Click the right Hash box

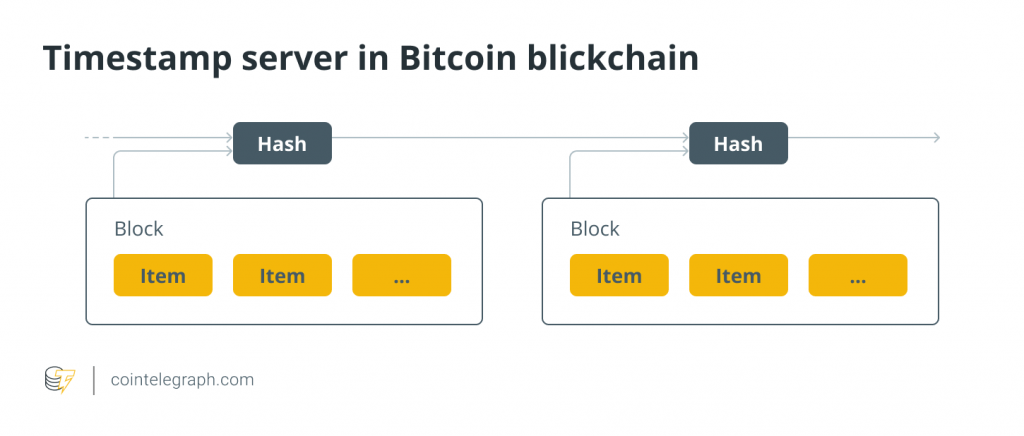click(x=738, y=144)
